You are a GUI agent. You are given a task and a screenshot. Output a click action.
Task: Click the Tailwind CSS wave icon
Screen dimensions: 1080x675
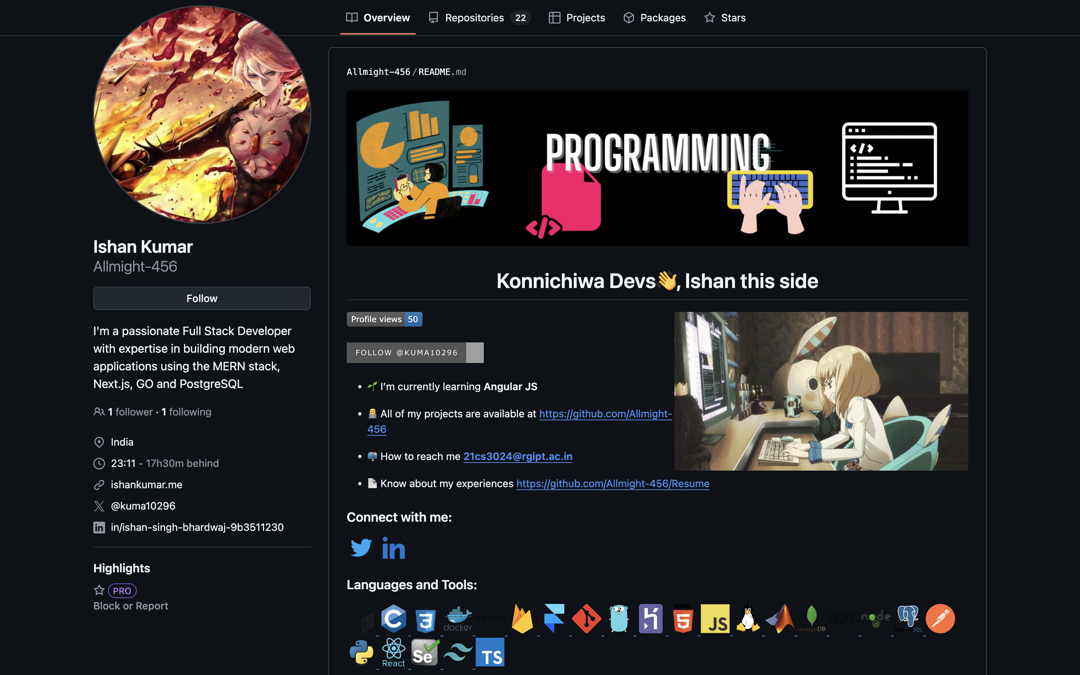tap(458, 652)
